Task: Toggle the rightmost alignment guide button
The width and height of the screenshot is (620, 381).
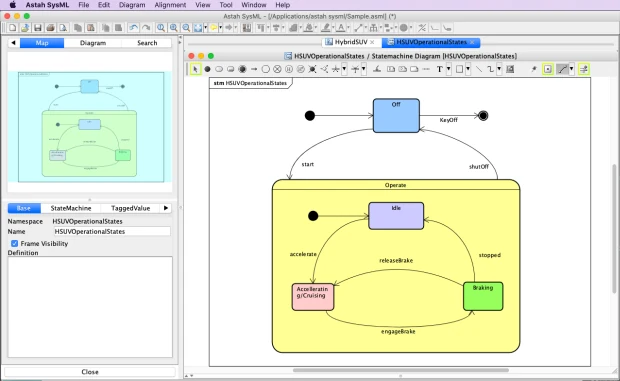Action: [584, 69]
